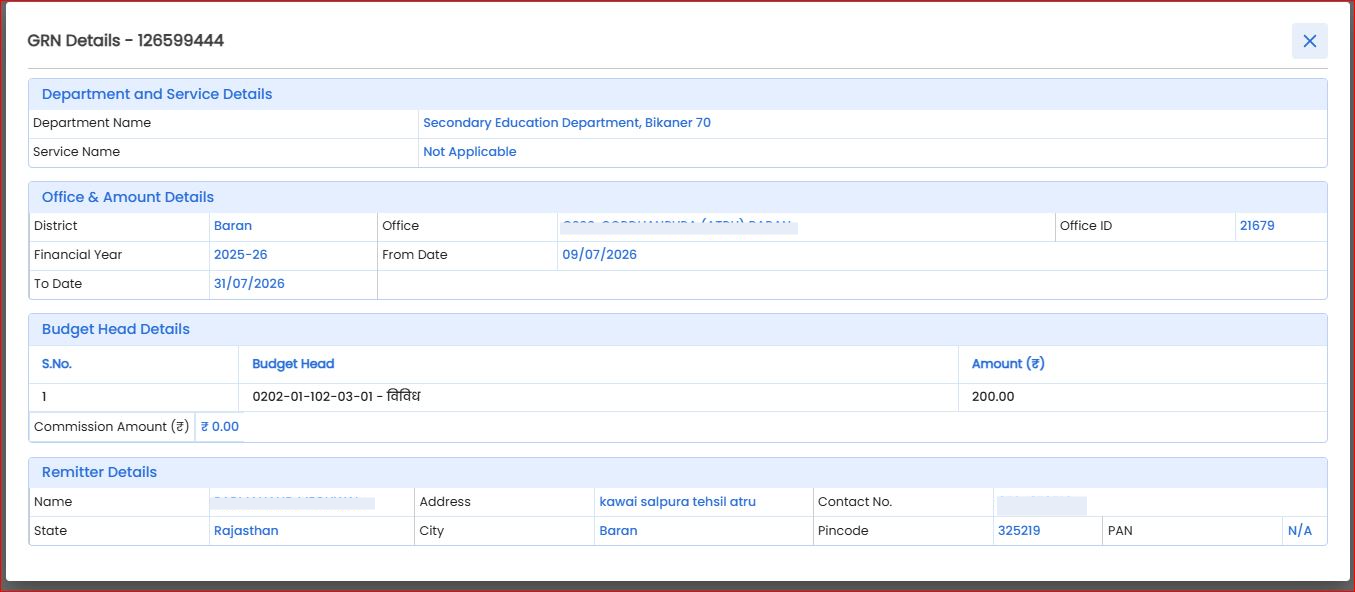The image size is (1355, 592).
Task: Select the Not Applicable service value
Action: coord(470,152)
